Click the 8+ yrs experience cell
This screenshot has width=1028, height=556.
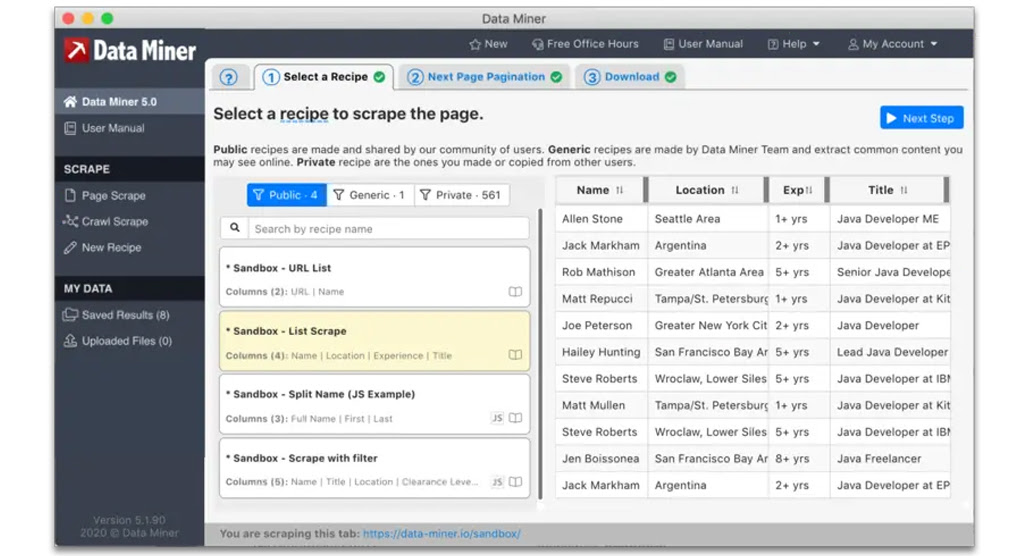click(799, 458)
